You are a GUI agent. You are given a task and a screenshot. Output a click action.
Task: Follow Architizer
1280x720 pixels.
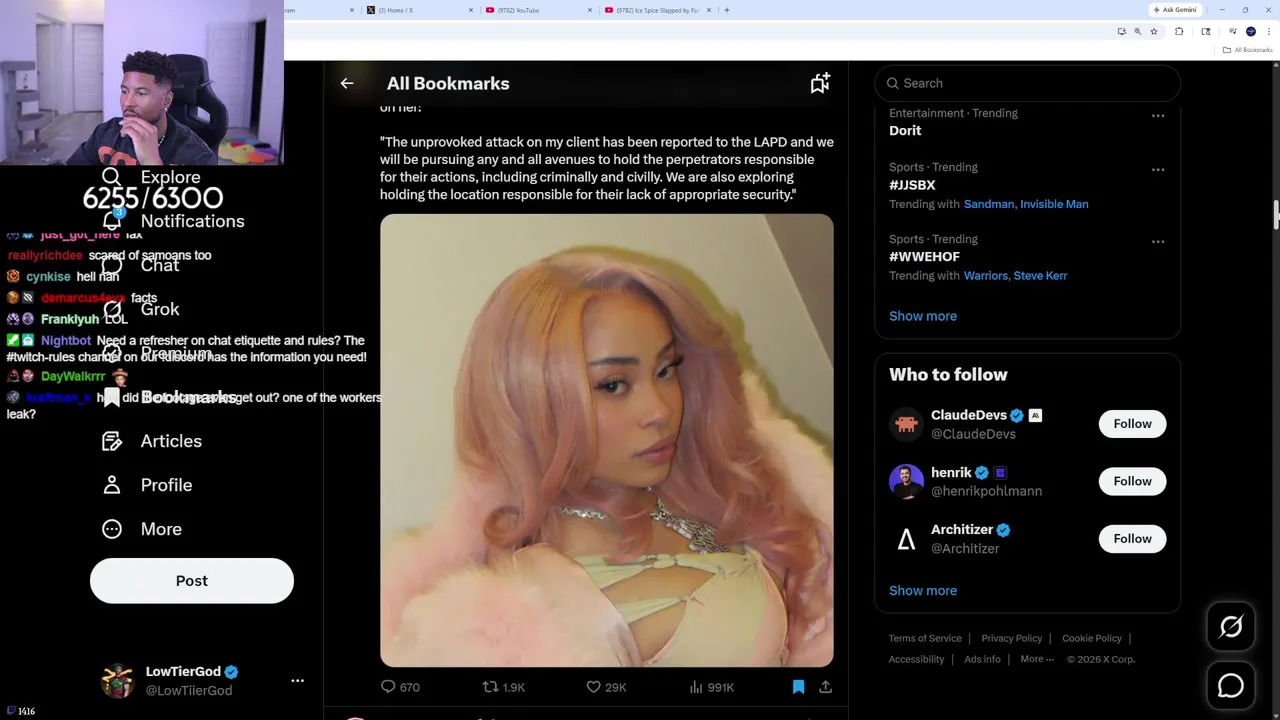pos(1133,539)
